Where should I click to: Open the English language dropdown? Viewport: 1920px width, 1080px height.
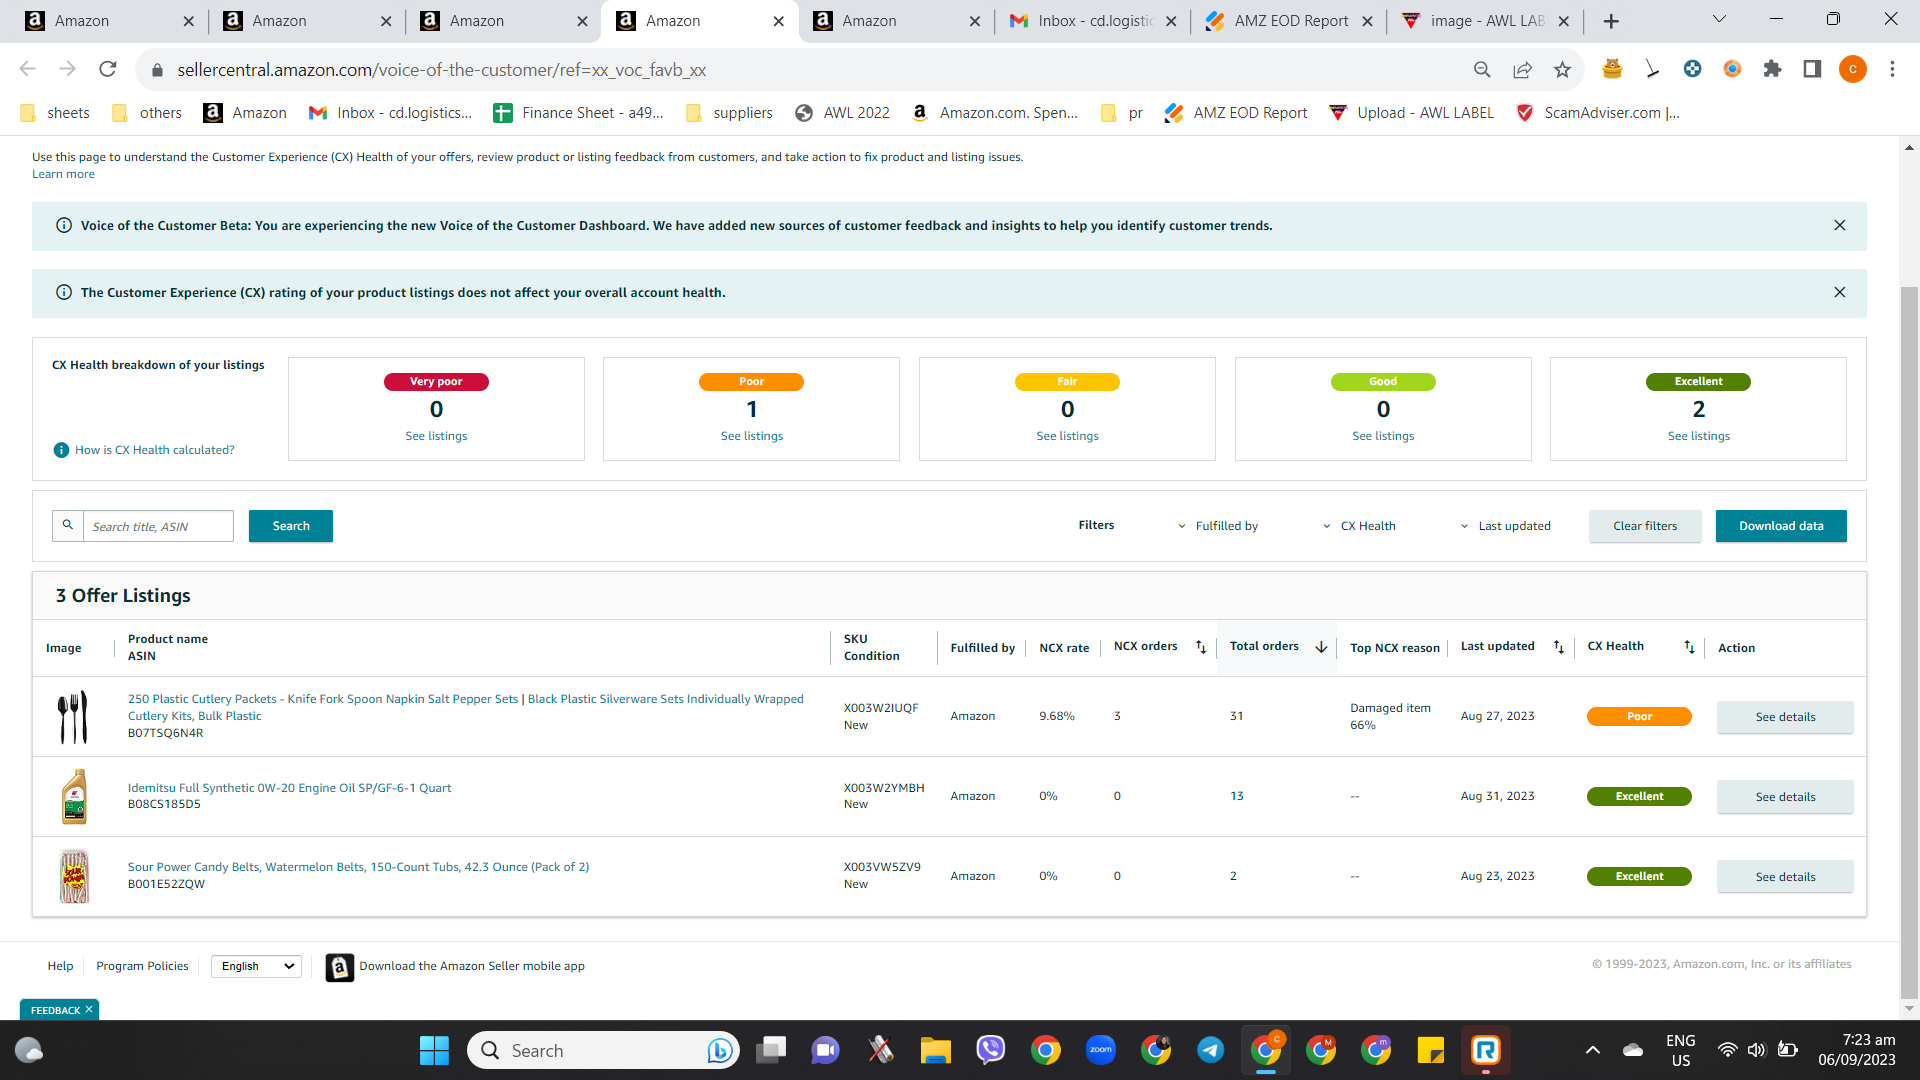point(256,966)
